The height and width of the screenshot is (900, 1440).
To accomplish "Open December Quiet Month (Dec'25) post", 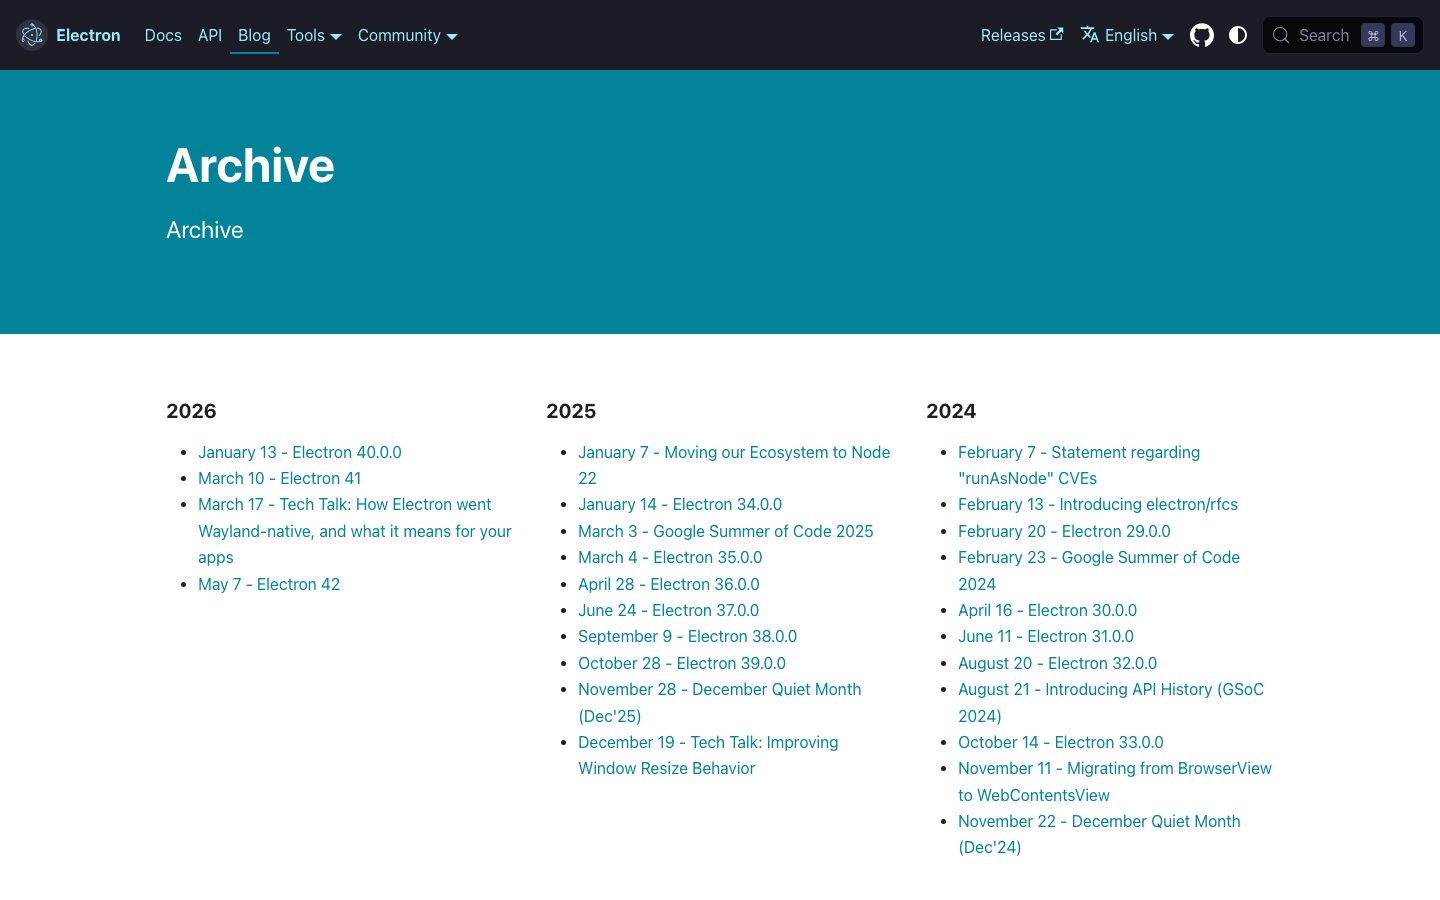I will pyautogui.click(x=720, y=702).
